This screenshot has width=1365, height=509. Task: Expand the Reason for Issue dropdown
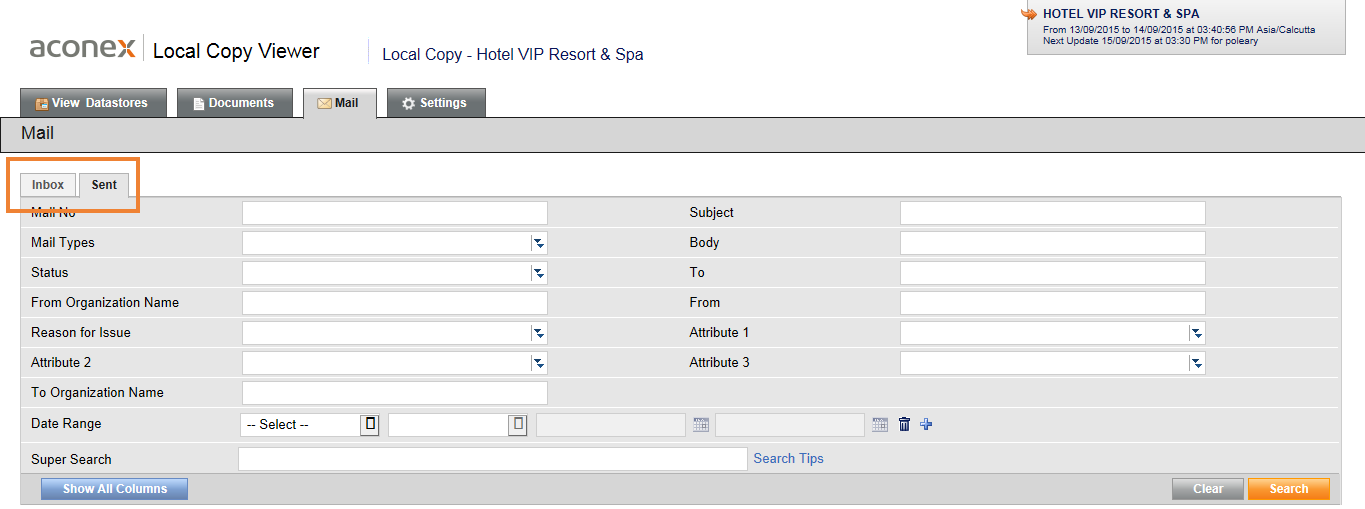tap(538, 333)
